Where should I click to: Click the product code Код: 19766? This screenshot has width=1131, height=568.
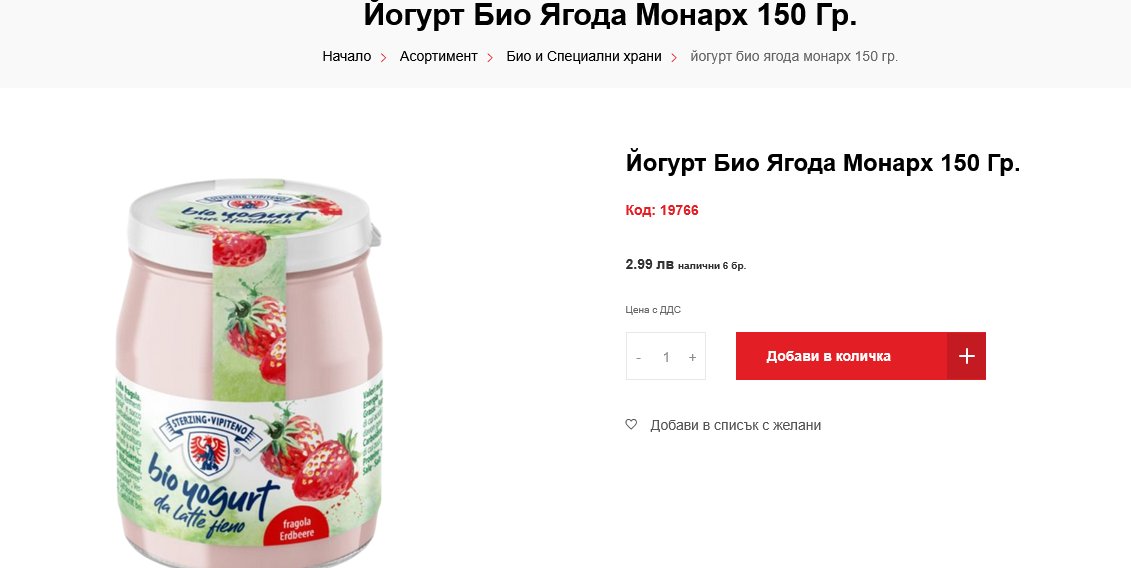point(661,210)
